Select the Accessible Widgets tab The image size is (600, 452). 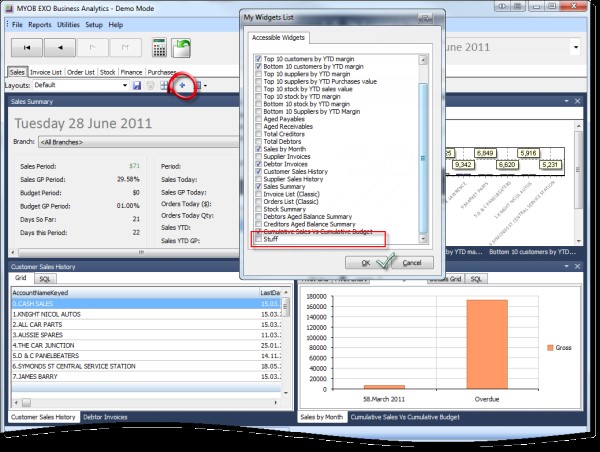point(278,38)
